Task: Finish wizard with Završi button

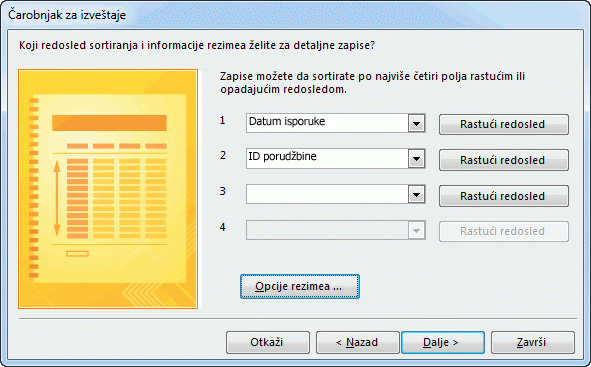Action: click(533, 342)
